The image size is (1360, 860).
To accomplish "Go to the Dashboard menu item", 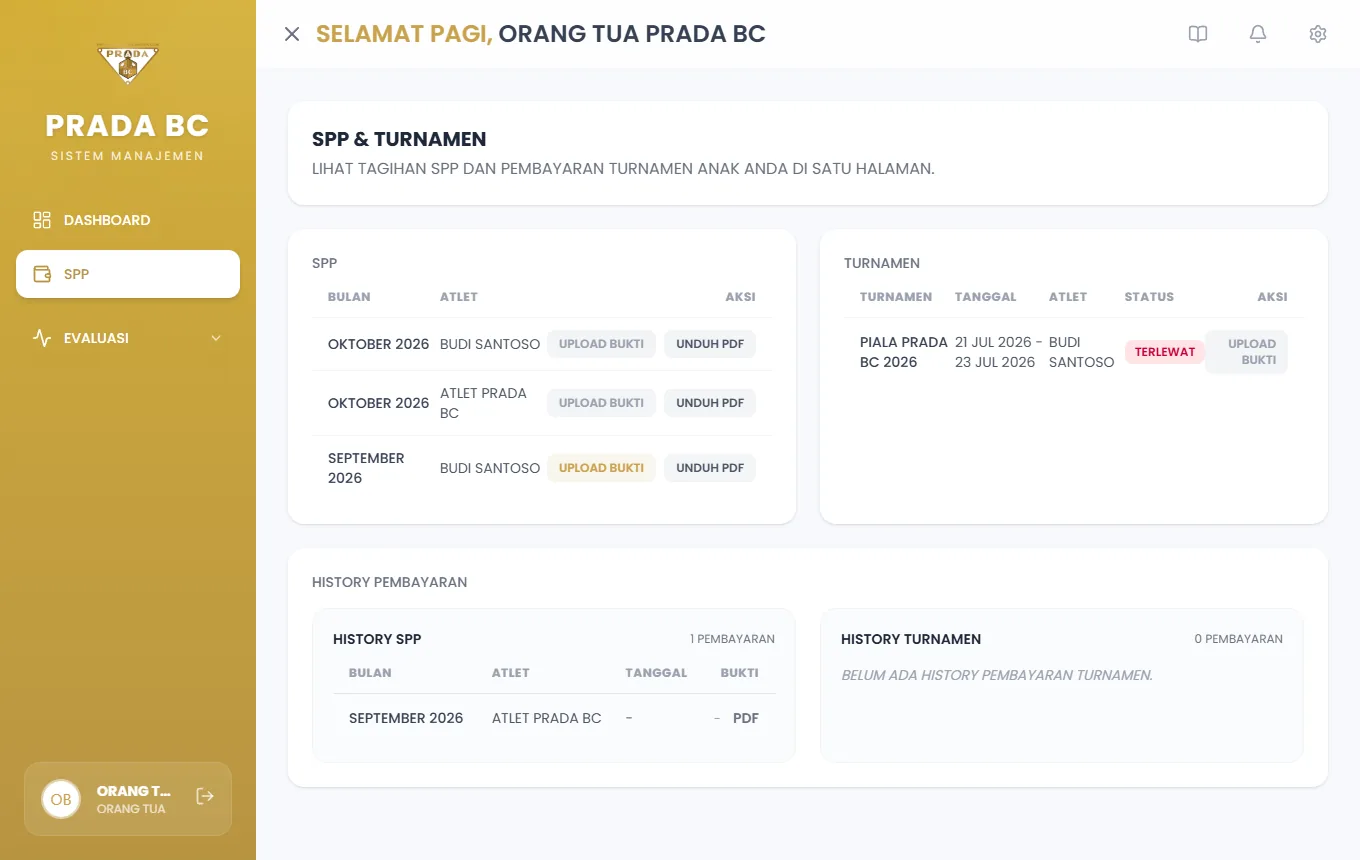I will click(x=128, y=220).
